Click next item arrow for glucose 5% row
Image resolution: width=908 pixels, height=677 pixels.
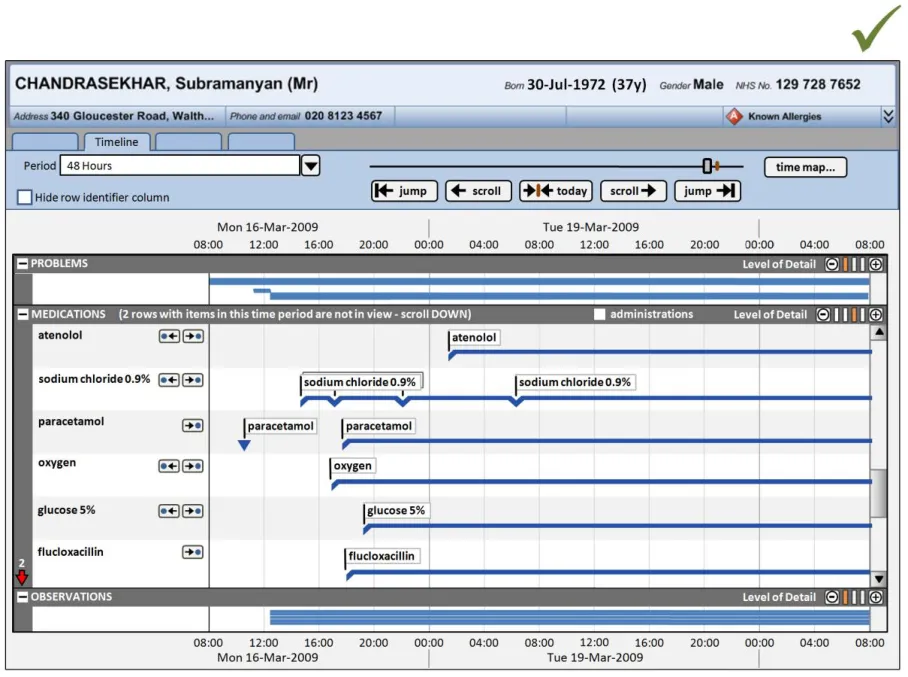[x=193, y=511]
